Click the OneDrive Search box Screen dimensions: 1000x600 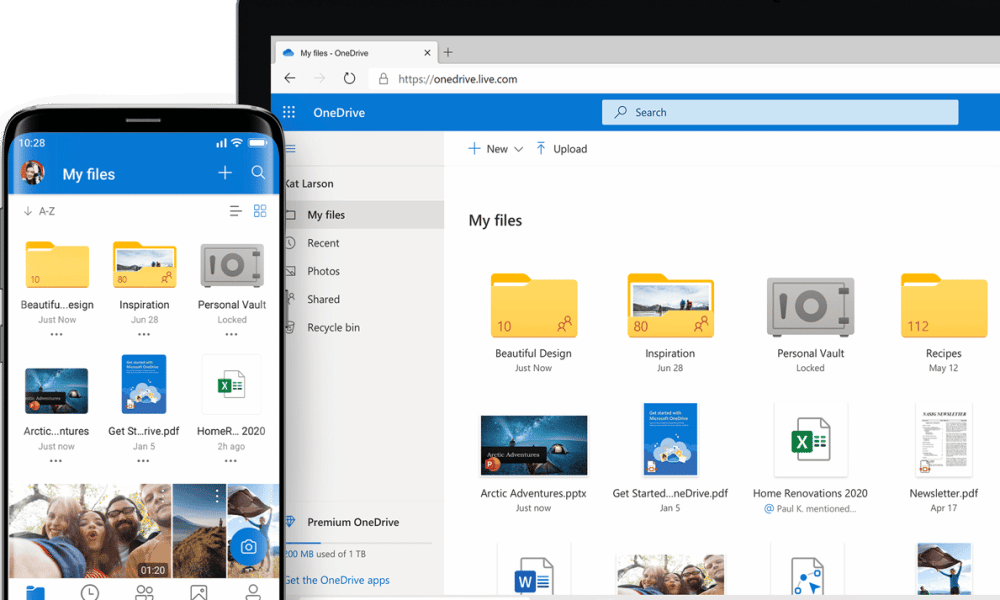(780, 112)
